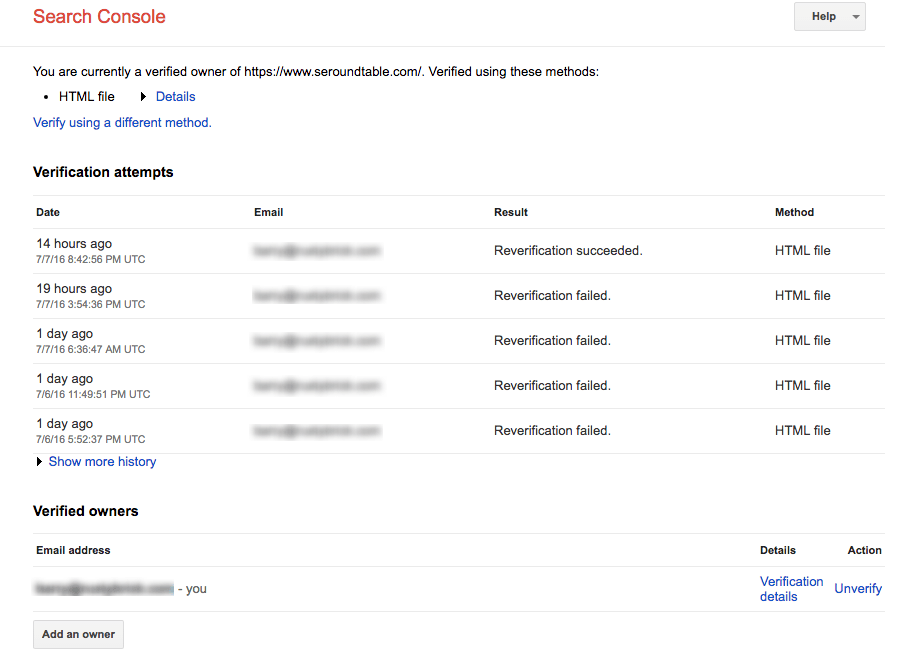Click the Email column header
917x671 pixels.
click(268, 212)
